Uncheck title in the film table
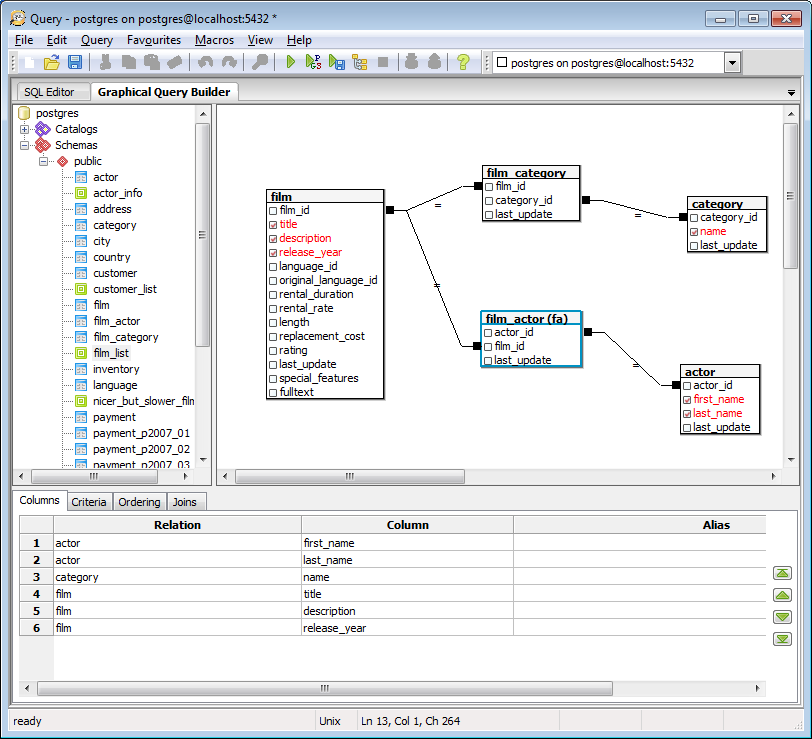This screenshot has height=739, width=812. [271, 225]
